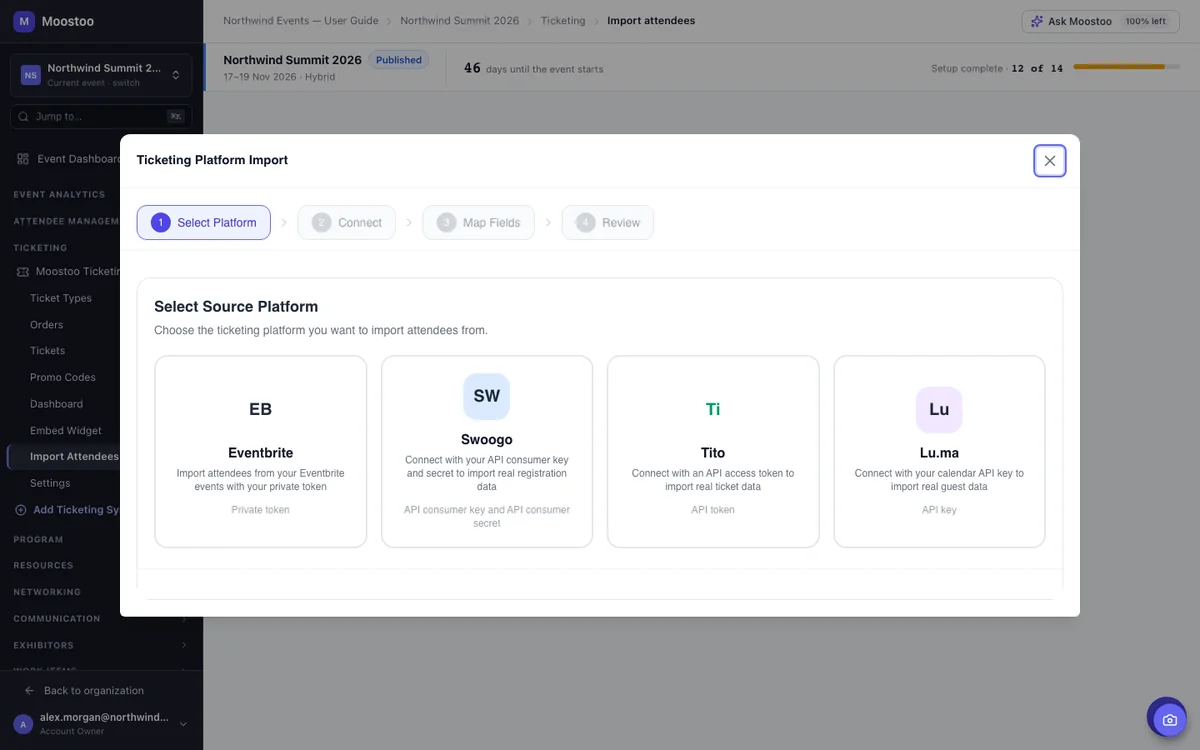Open Ticket Types in the sidebar

(61, 298)
